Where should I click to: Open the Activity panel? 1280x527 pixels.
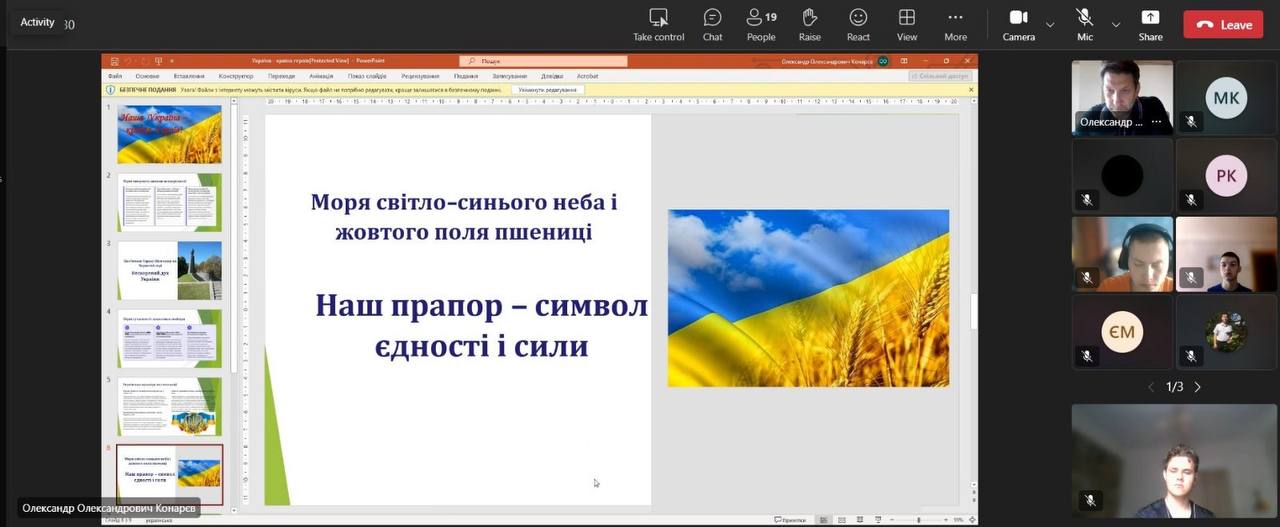tap(38, 22)
